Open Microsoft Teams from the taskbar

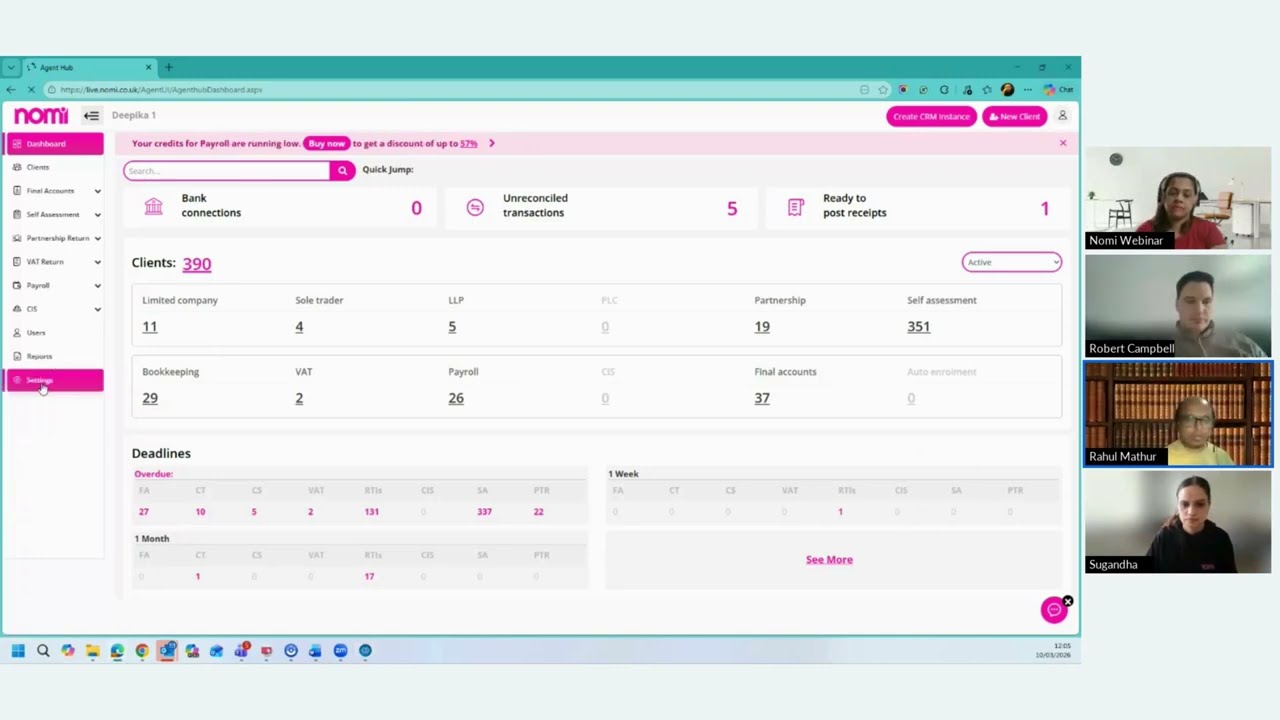[x=241, y=651]
